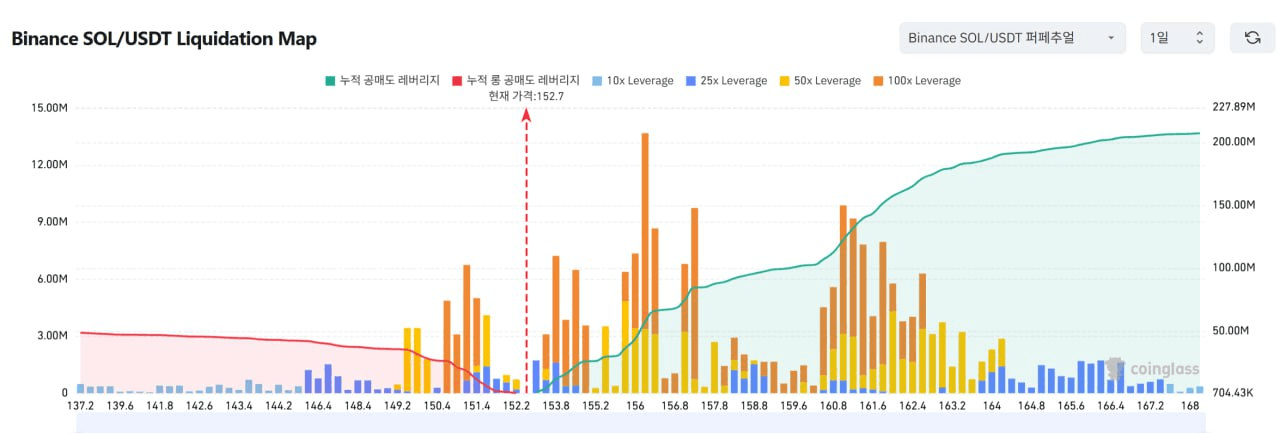This screenshot has width=1280, height=433.
Task: Change the 1일 time range stepper
Action: tap(1177, 38)
